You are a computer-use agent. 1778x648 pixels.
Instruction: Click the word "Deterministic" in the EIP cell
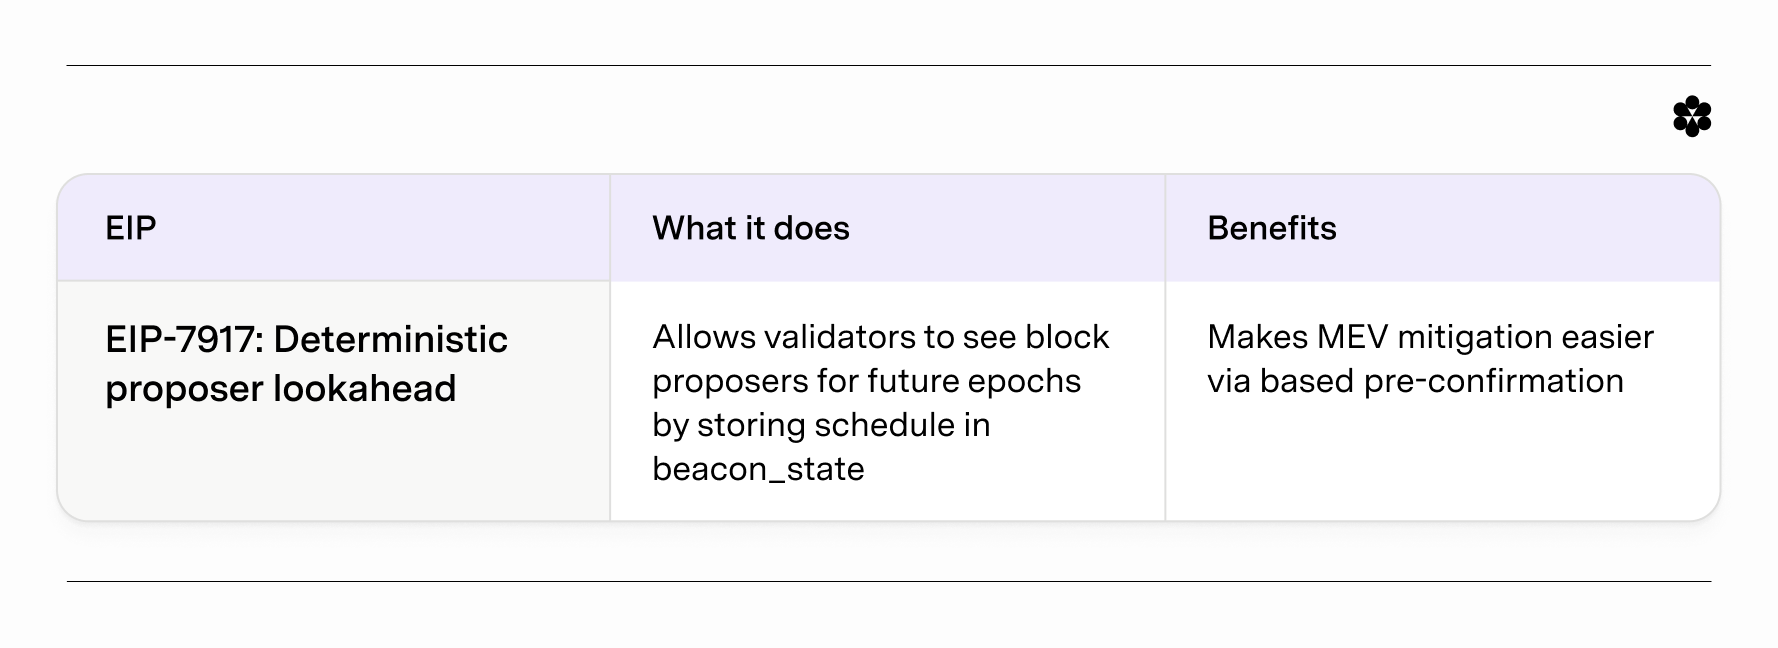390,340
